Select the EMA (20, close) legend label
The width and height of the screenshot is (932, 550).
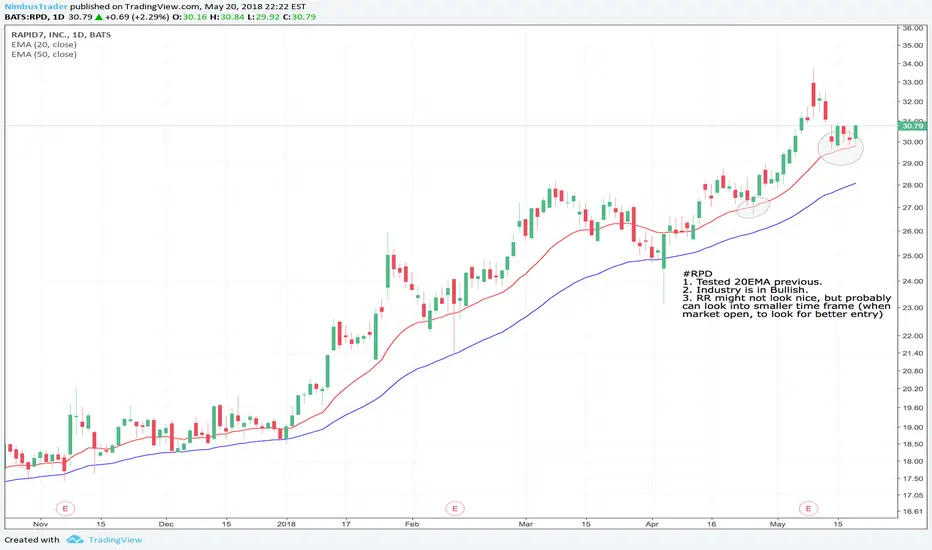click(x=44, y=45)
